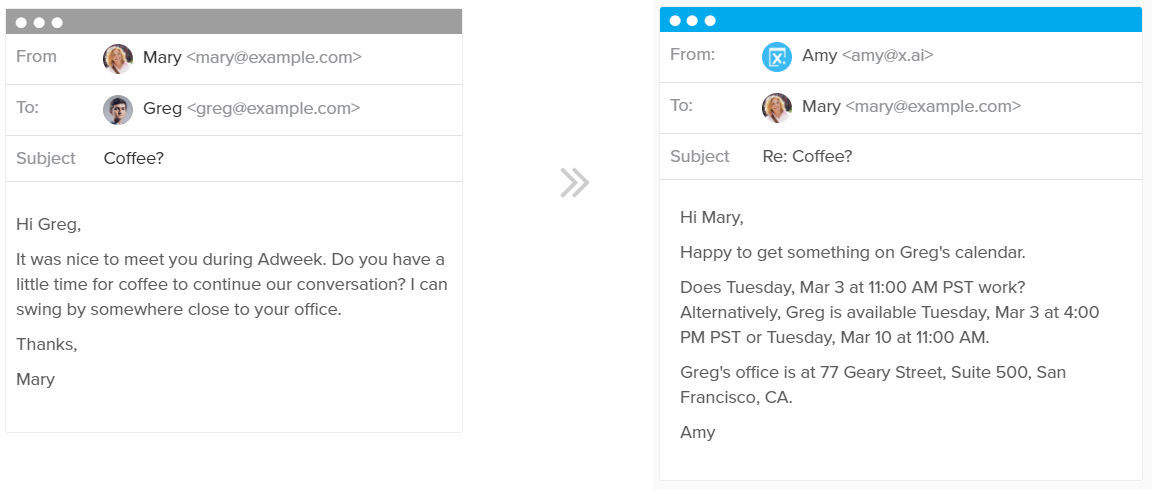The image size is (1152, 498).
Task: Click the name 'Amy' in right From row
Action: [819, 55]
